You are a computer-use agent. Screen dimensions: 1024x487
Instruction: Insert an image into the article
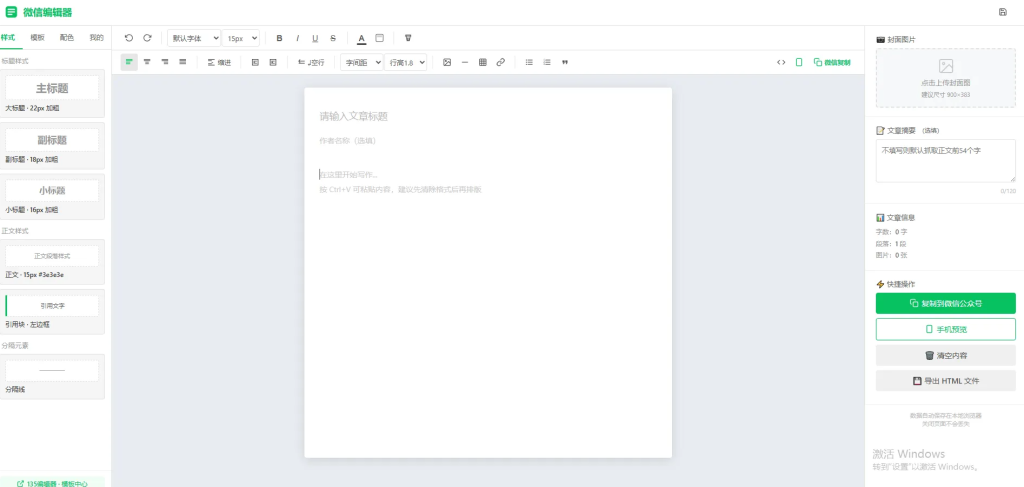(447, 62)
